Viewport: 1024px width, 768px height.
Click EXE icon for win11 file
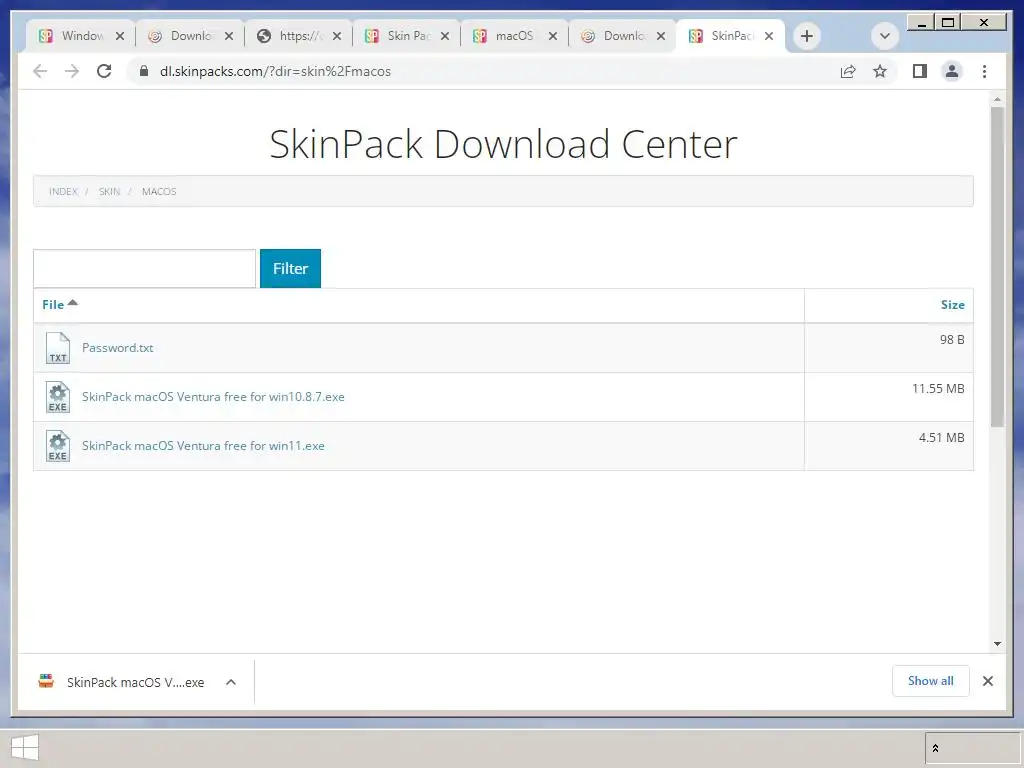point(57,446)
